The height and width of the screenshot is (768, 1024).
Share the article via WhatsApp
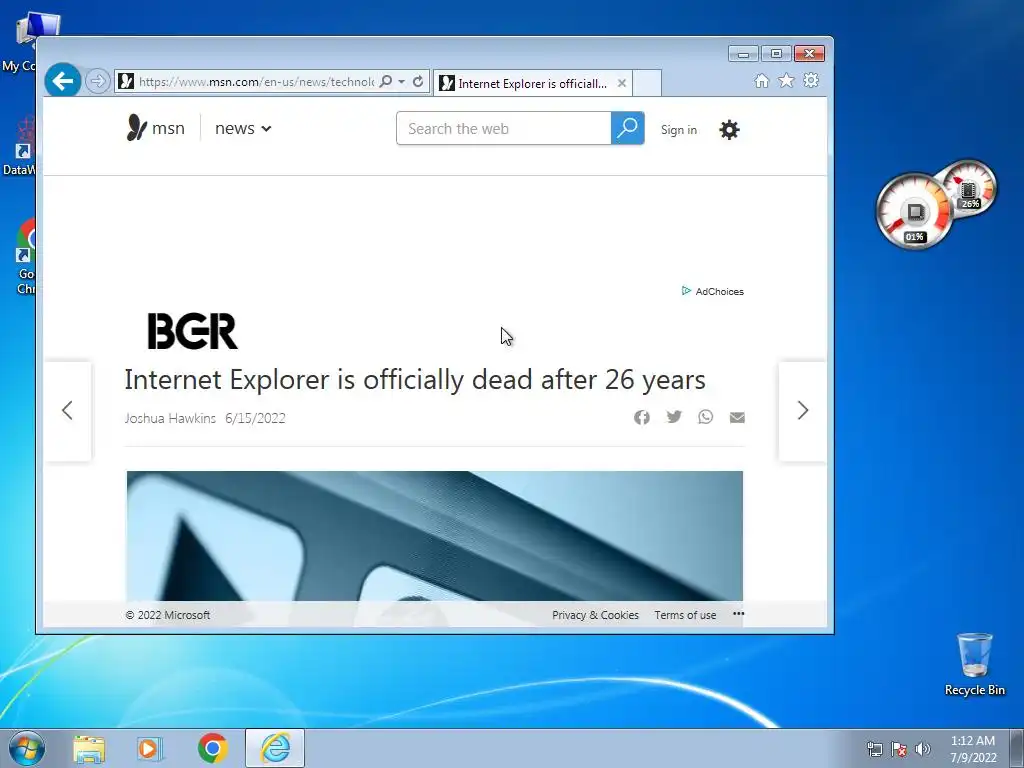point(705,417)
